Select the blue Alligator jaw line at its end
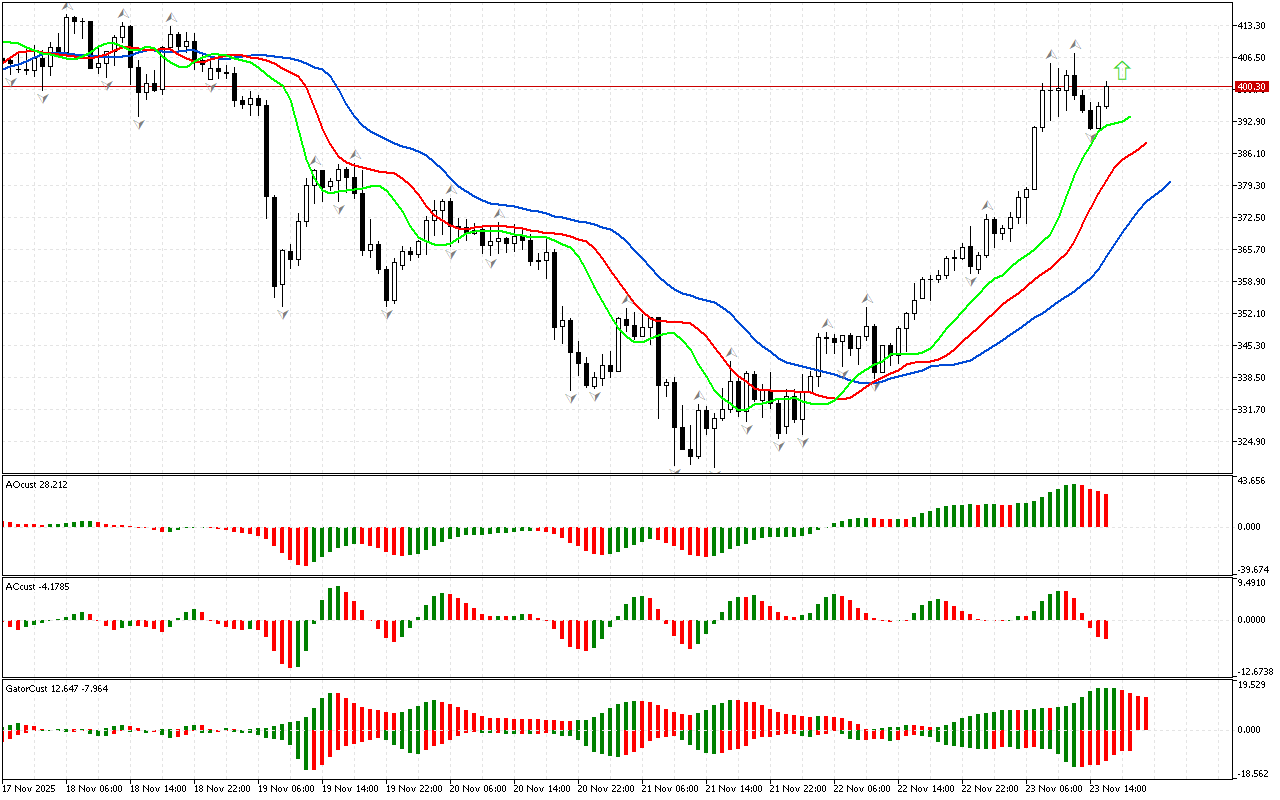The height and width of the screenshot is (800, 1280). (1168, 183)
